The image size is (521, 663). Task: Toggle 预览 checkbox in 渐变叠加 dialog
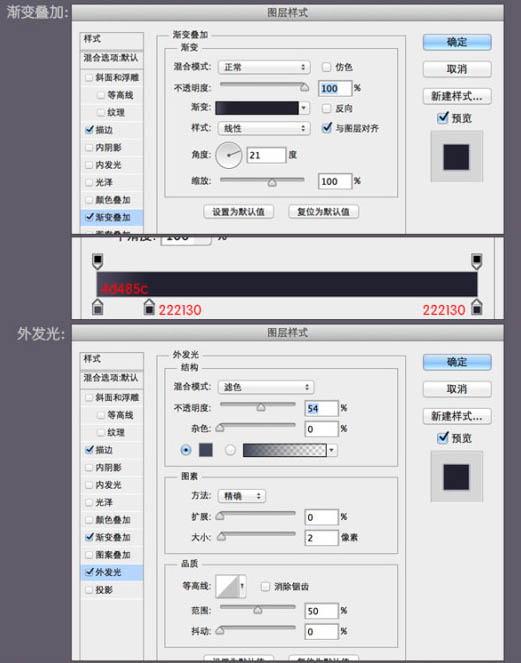pos(443,118)
